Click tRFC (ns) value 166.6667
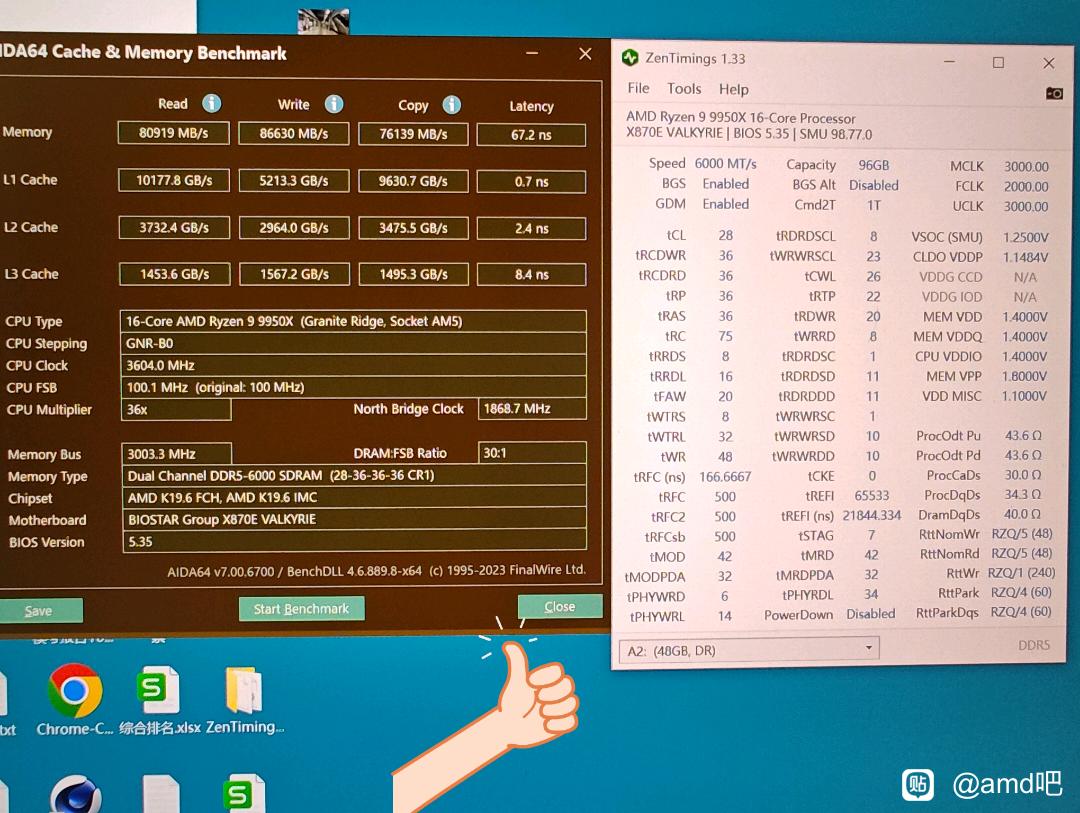Screen dimensions: 1080x813 pyautogui.click(x=725, y=477)
